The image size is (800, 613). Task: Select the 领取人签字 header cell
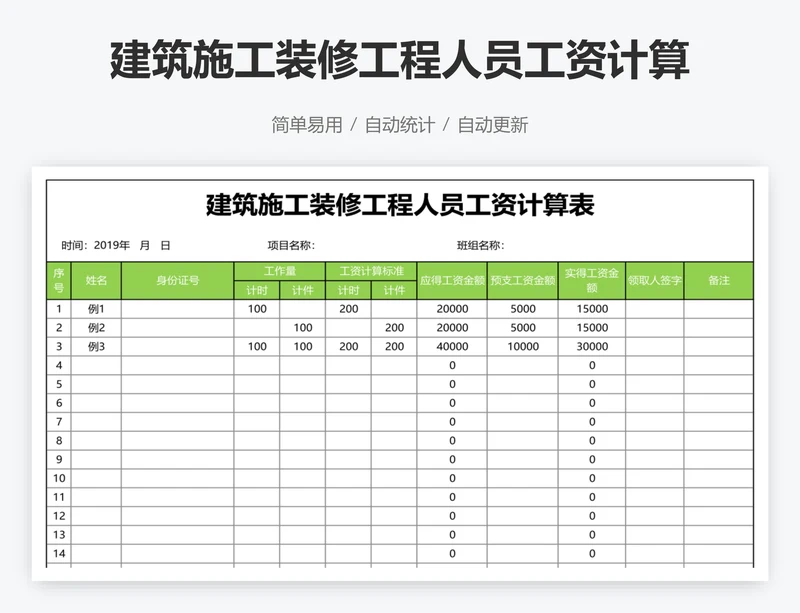pos(655,281)
